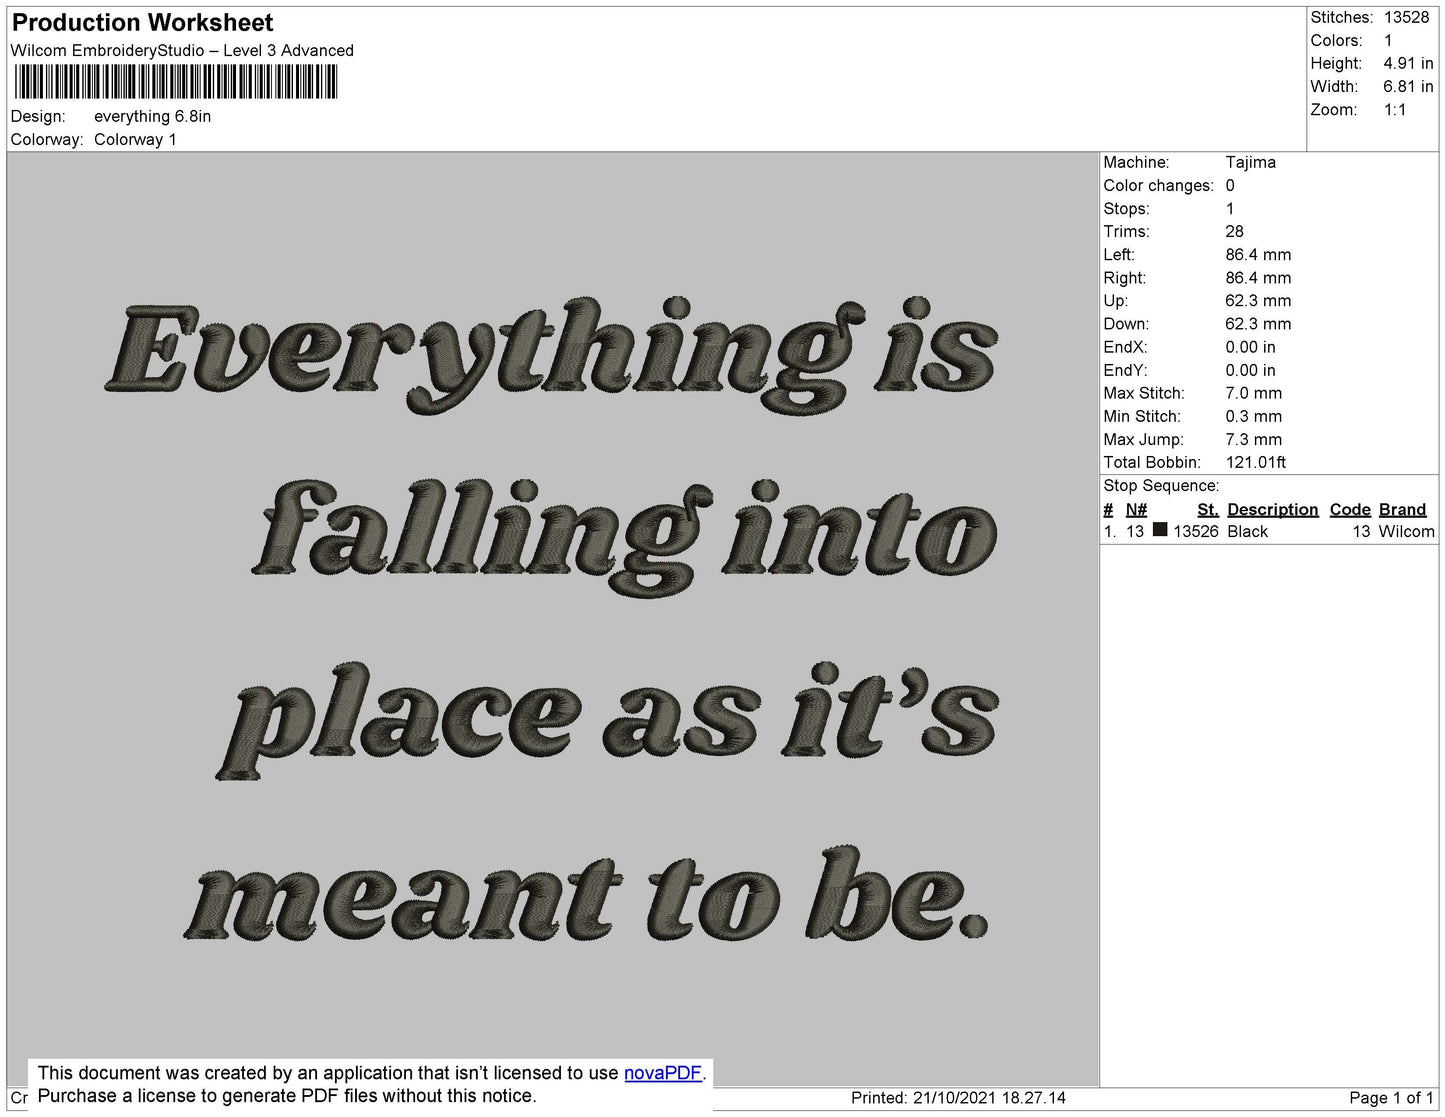Click design name 'everything 6.8in'
1445x1117 pixels.
click(153, 116)
